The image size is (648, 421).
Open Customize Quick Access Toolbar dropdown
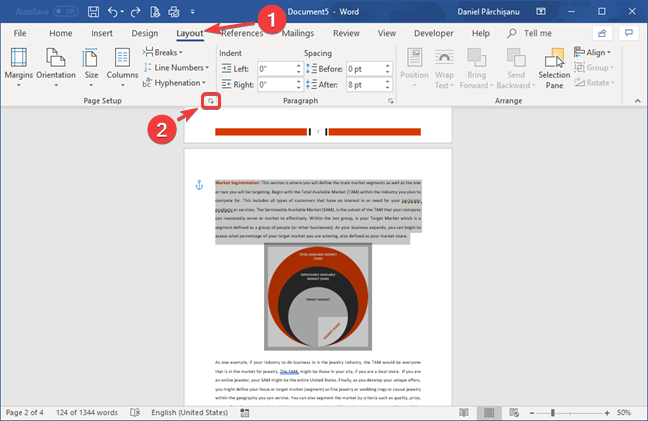pos(192,12)
